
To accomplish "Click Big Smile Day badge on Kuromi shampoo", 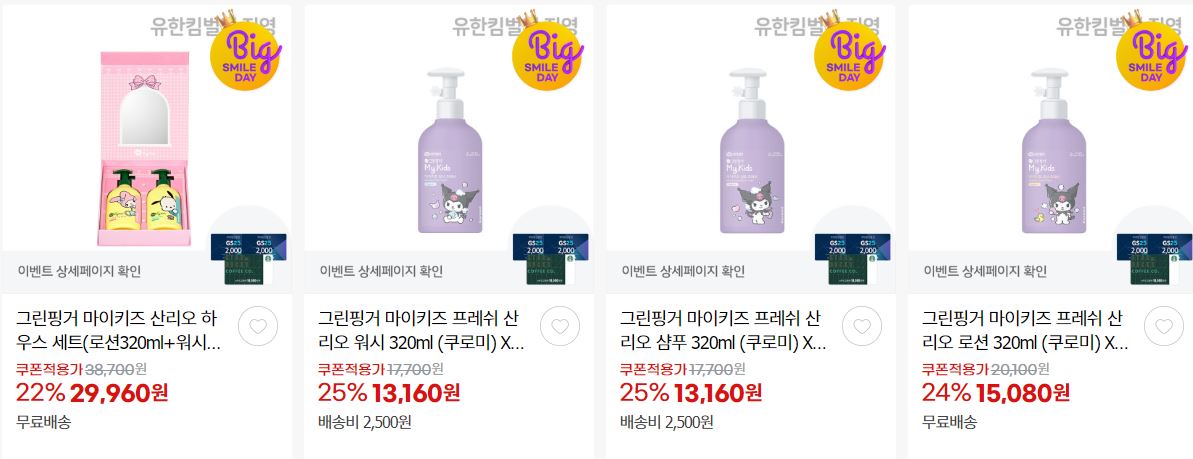I will [851, 51].
